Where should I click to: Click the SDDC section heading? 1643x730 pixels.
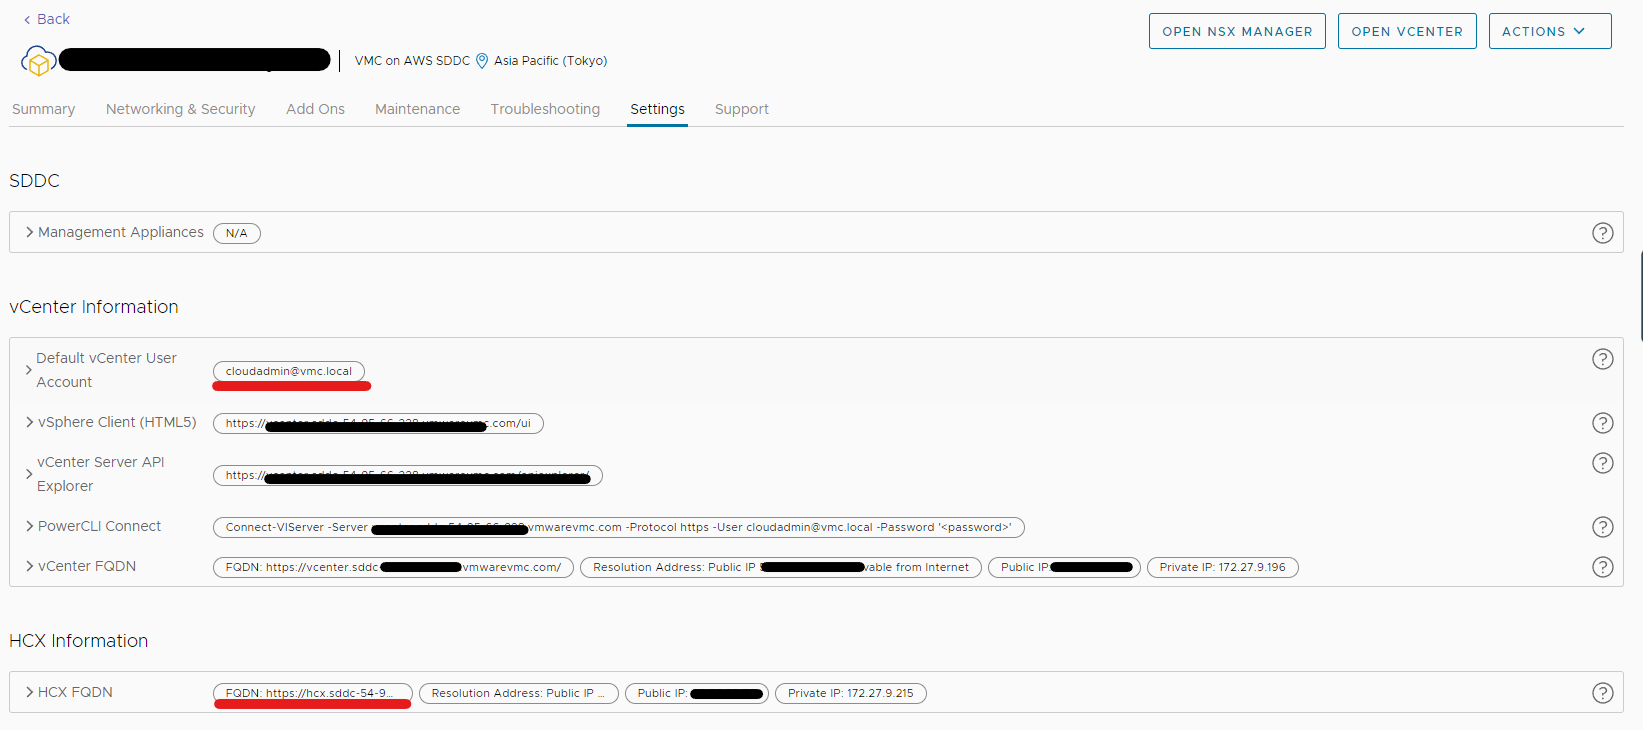(x=35, y=181)
